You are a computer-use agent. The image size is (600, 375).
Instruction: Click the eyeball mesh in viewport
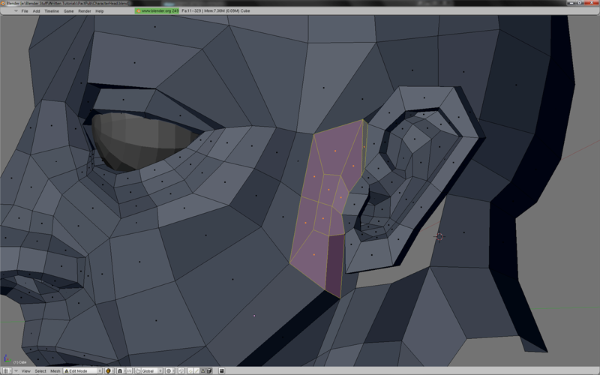tap(142, 141)
